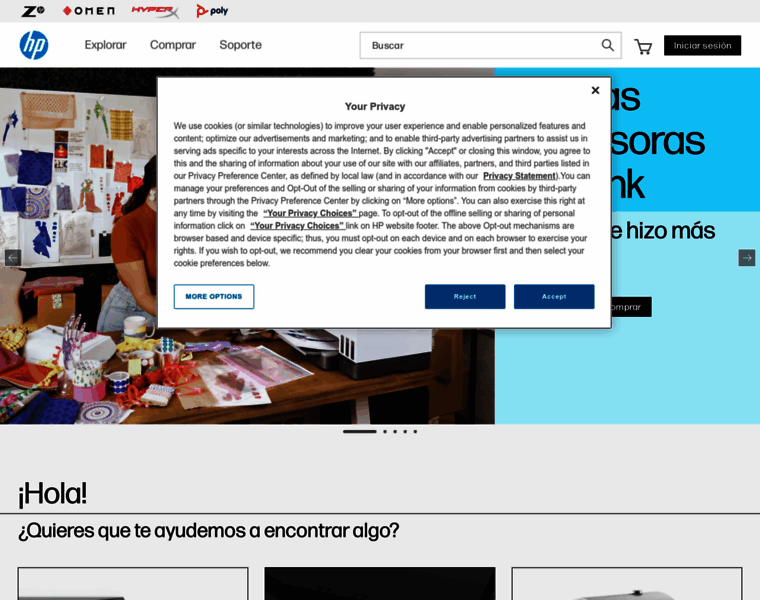The height and width of the screenshot is (600, 760).
Task: Click "¿Quieres que te ayudemos a encontrar algo?" heading
Action: [x=208, y=531]
